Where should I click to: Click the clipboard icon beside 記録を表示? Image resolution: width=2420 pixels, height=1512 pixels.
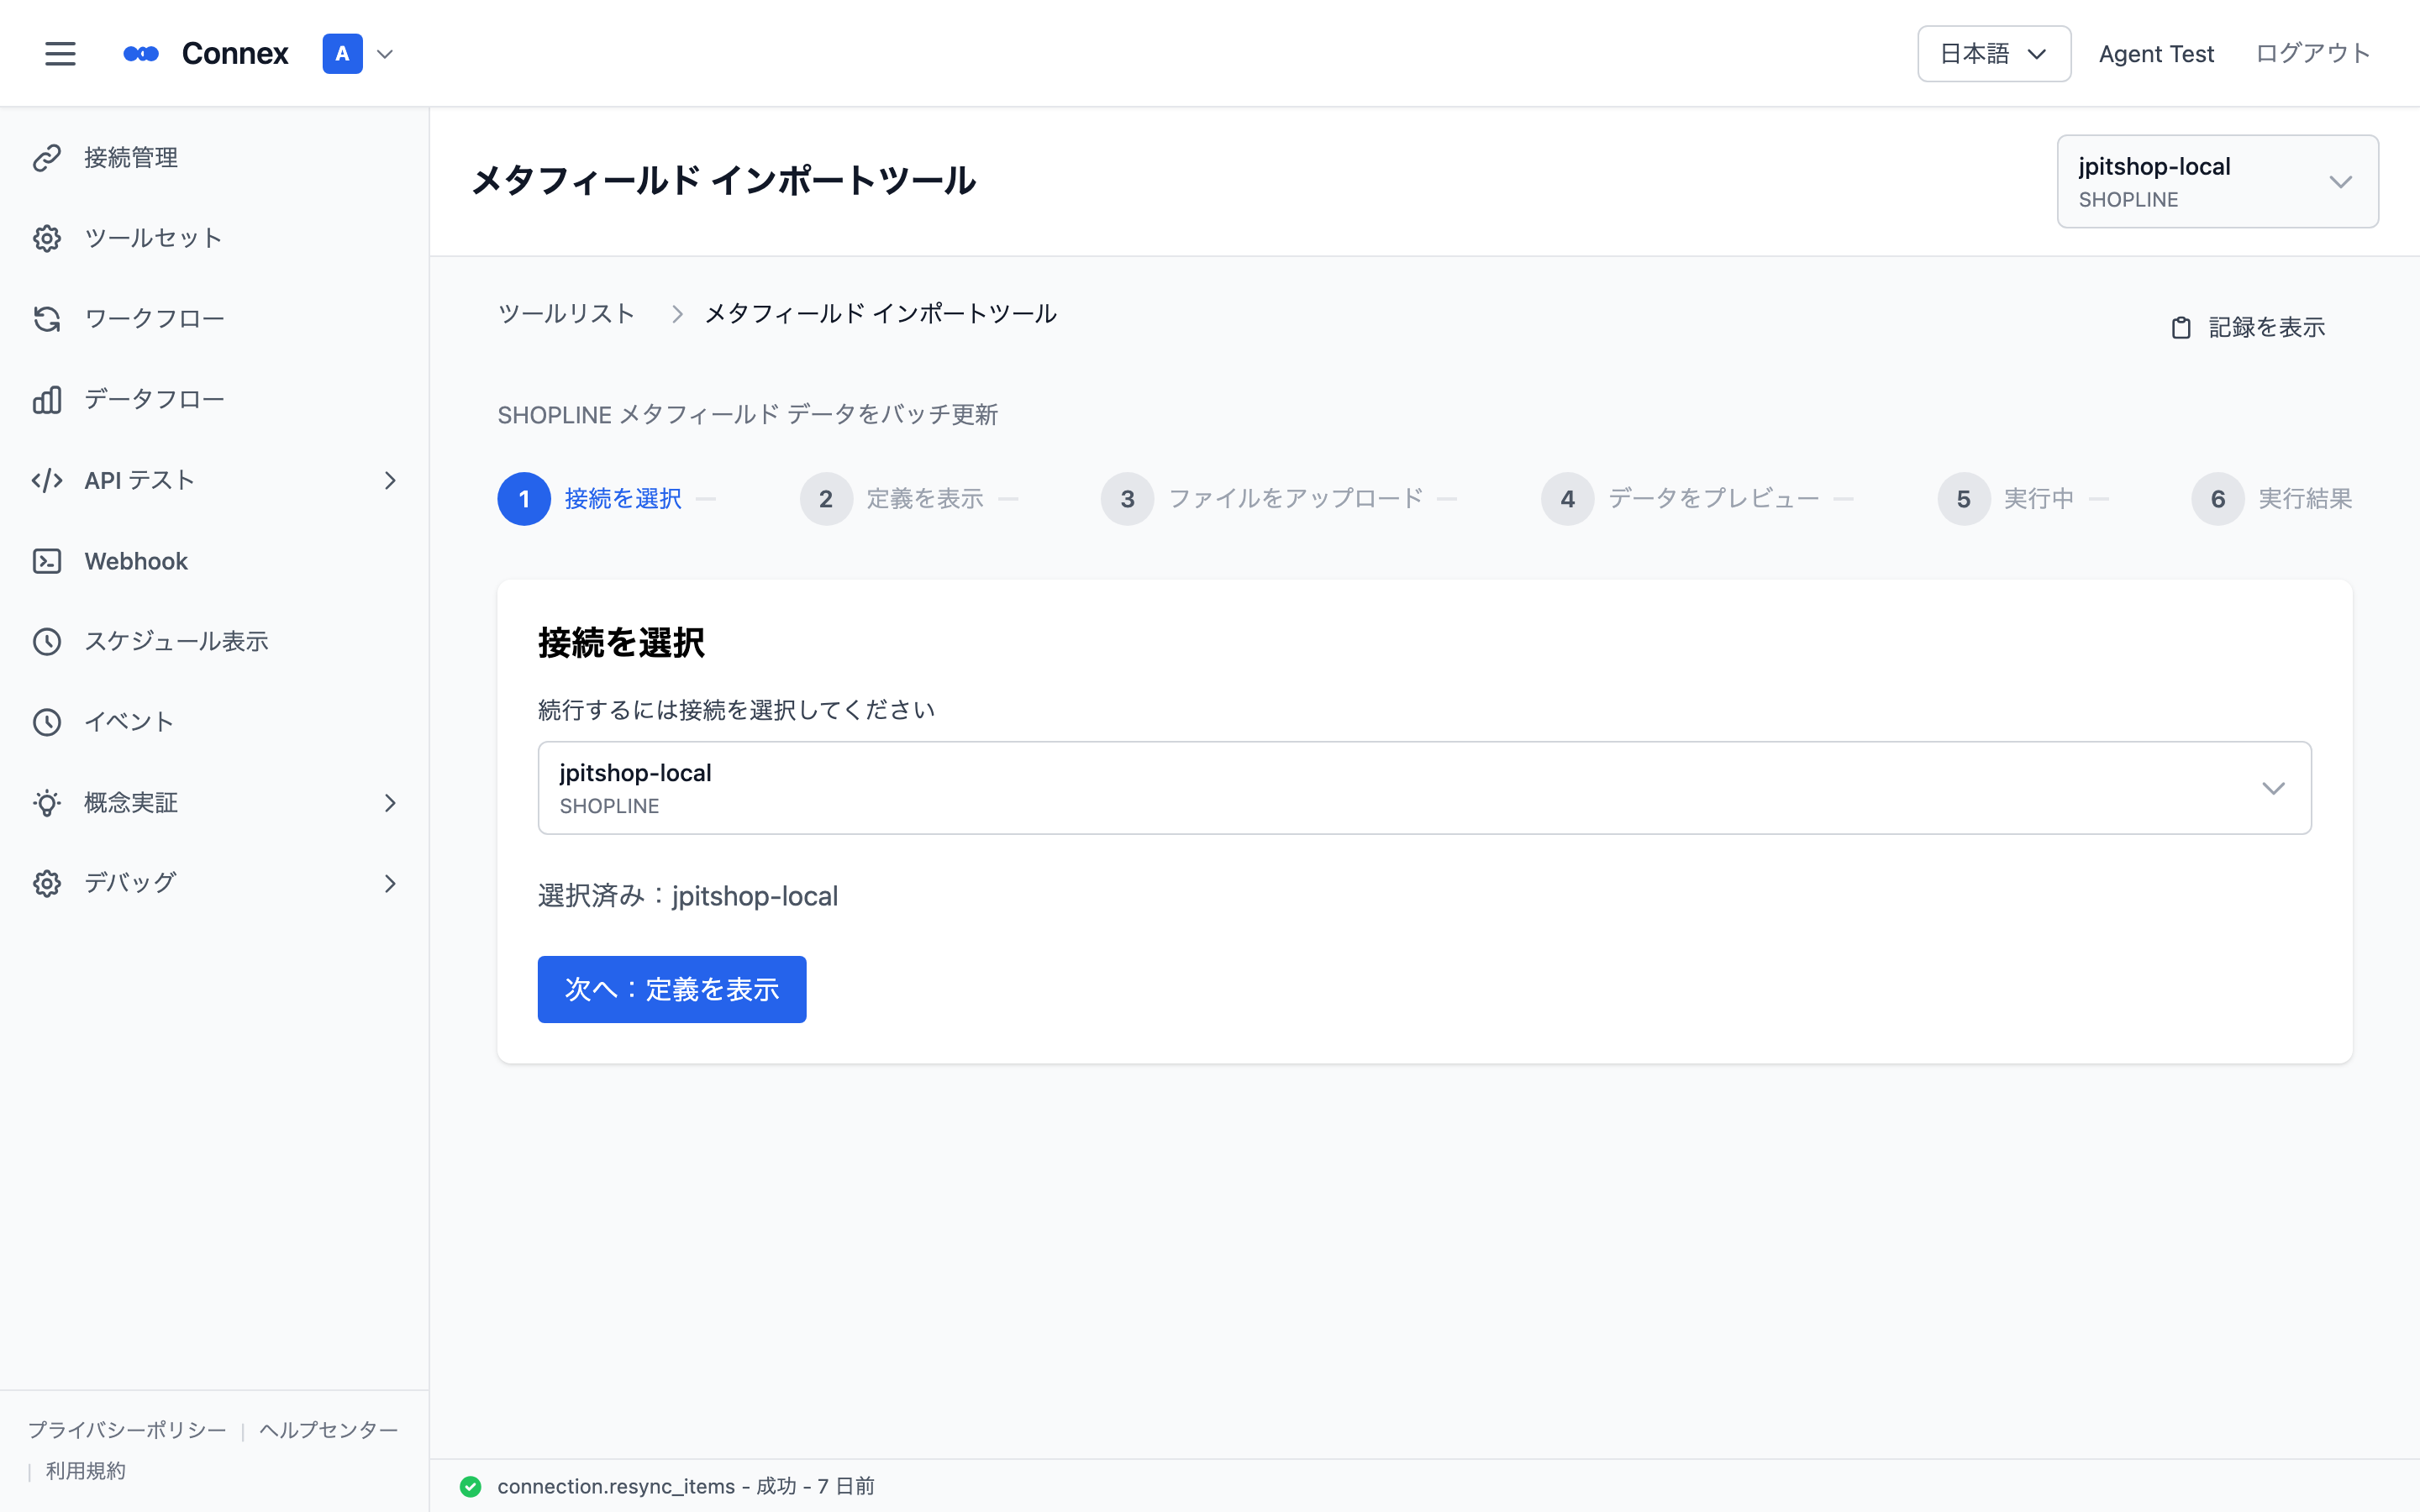(2181, 328)
